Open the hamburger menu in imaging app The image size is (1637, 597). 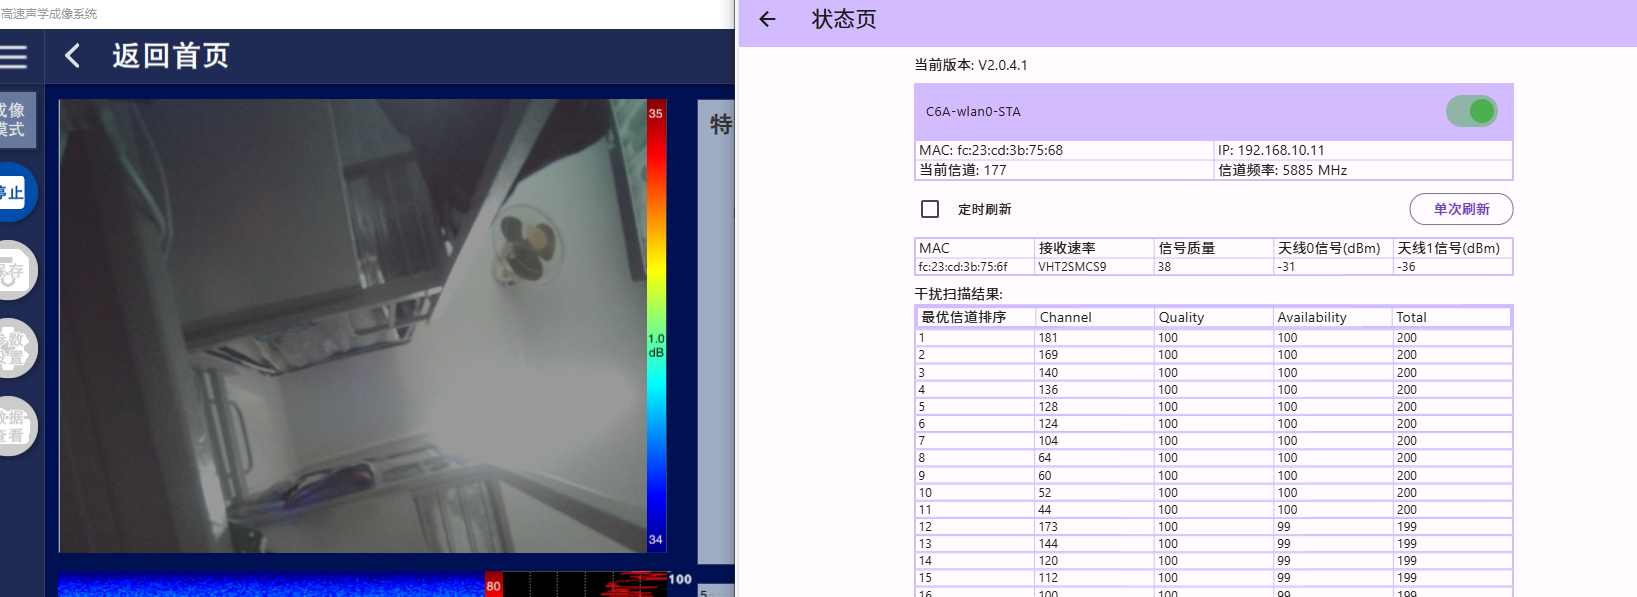13,56
